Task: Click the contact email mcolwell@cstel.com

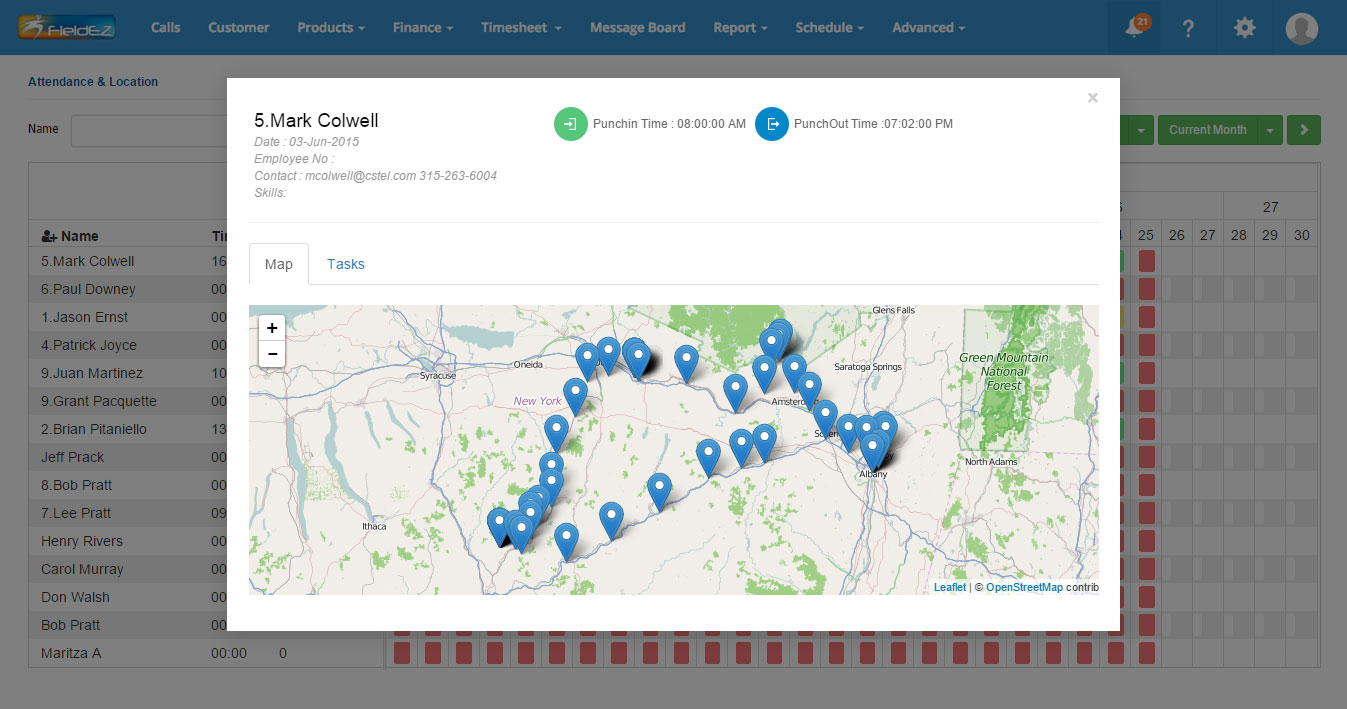Action: (360, 176)
